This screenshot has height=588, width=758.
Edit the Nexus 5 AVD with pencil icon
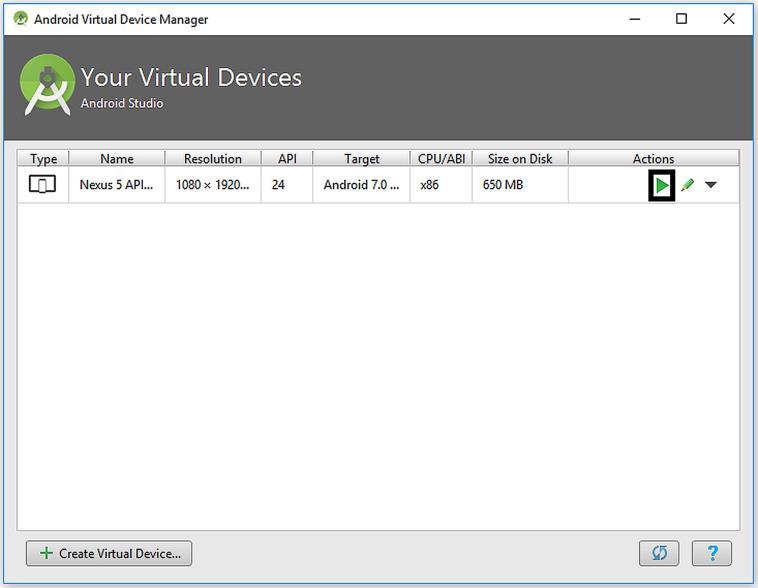[x=687, y=185]
